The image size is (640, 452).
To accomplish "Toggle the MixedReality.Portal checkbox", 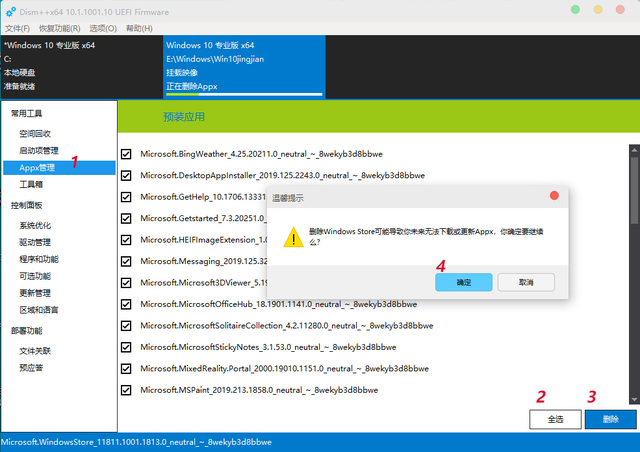I will (126, 369).
